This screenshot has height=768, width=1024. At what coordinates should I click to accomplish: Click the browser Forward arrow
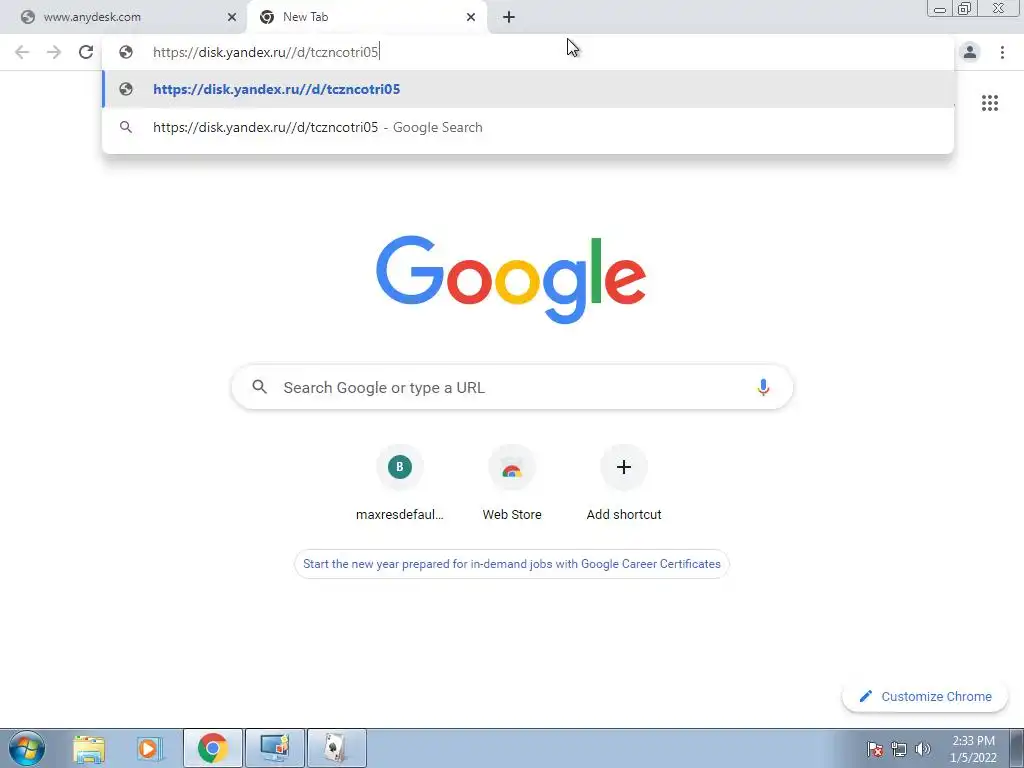(x=54, y=52)
